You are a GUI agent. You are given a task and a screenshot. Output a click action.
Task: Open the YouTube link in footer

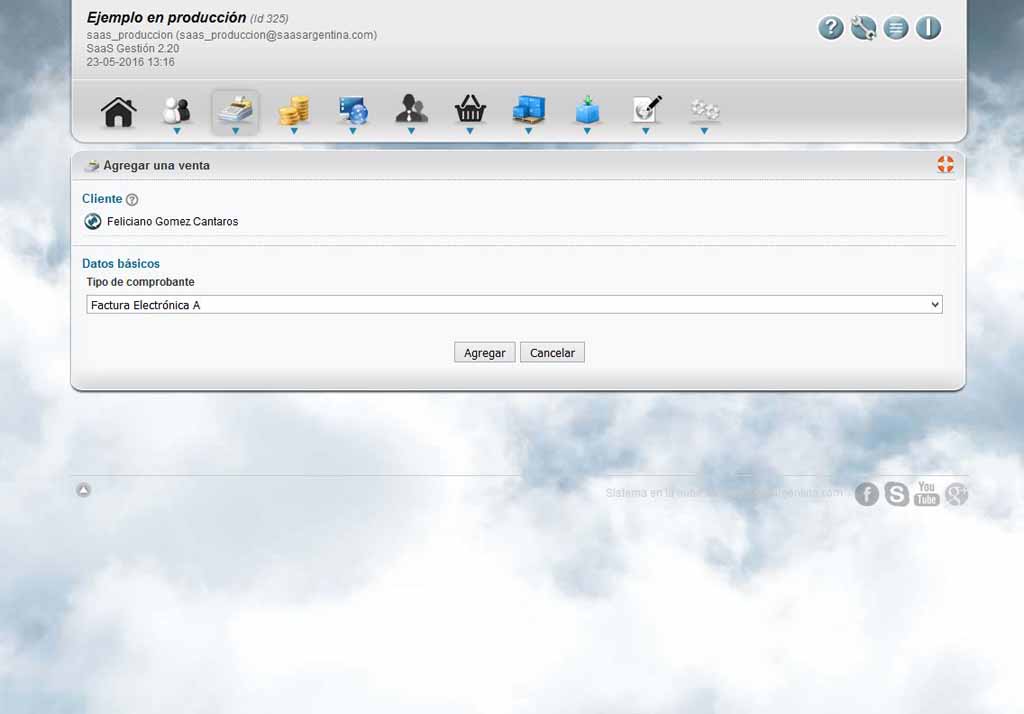click(926, 494)
